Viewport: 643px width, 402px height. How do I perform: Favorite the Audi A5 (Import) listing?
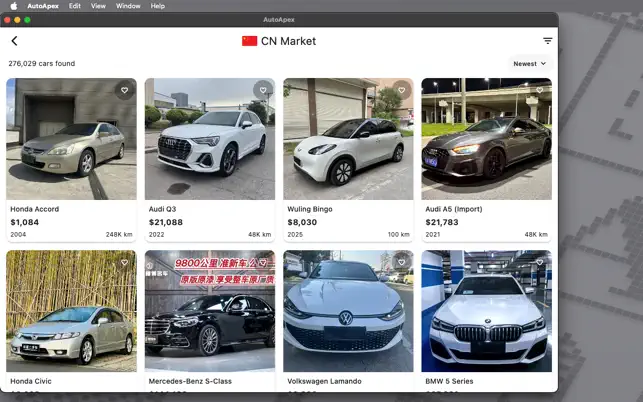point(540,90)
